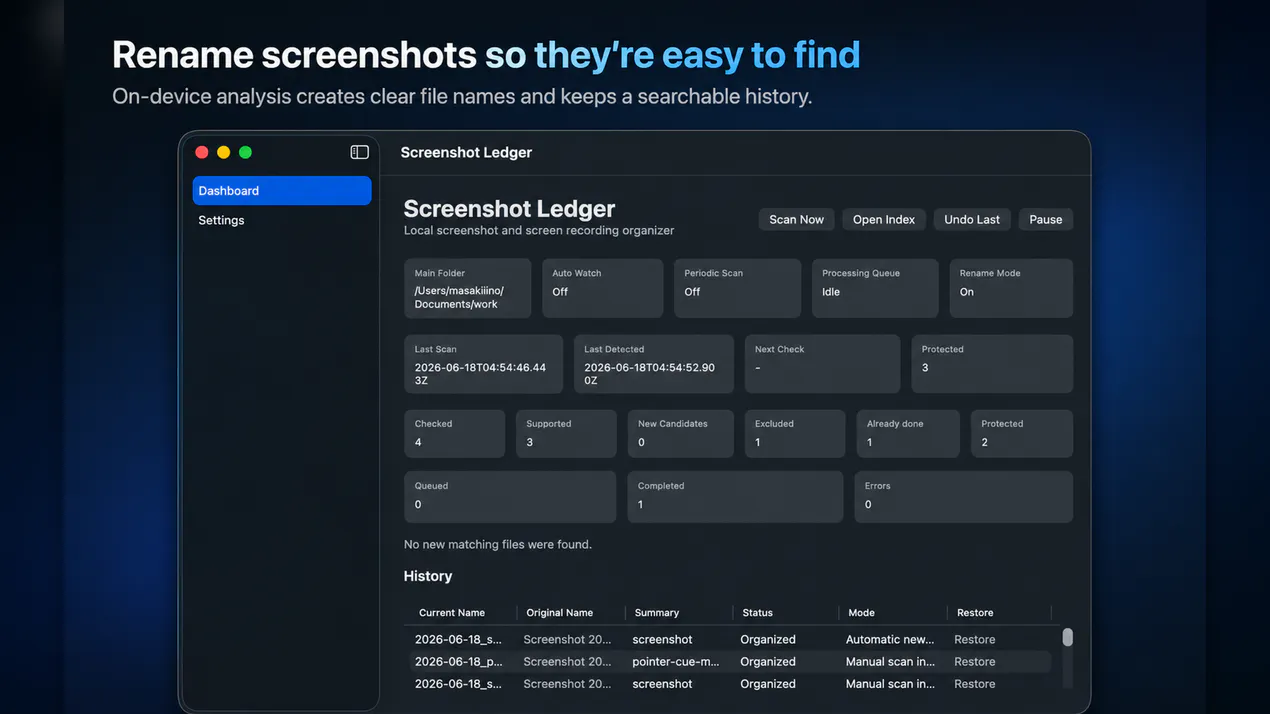Click the Last Scan timestamp card
This screenshot has height=714, width=1270.
(484, 364)
